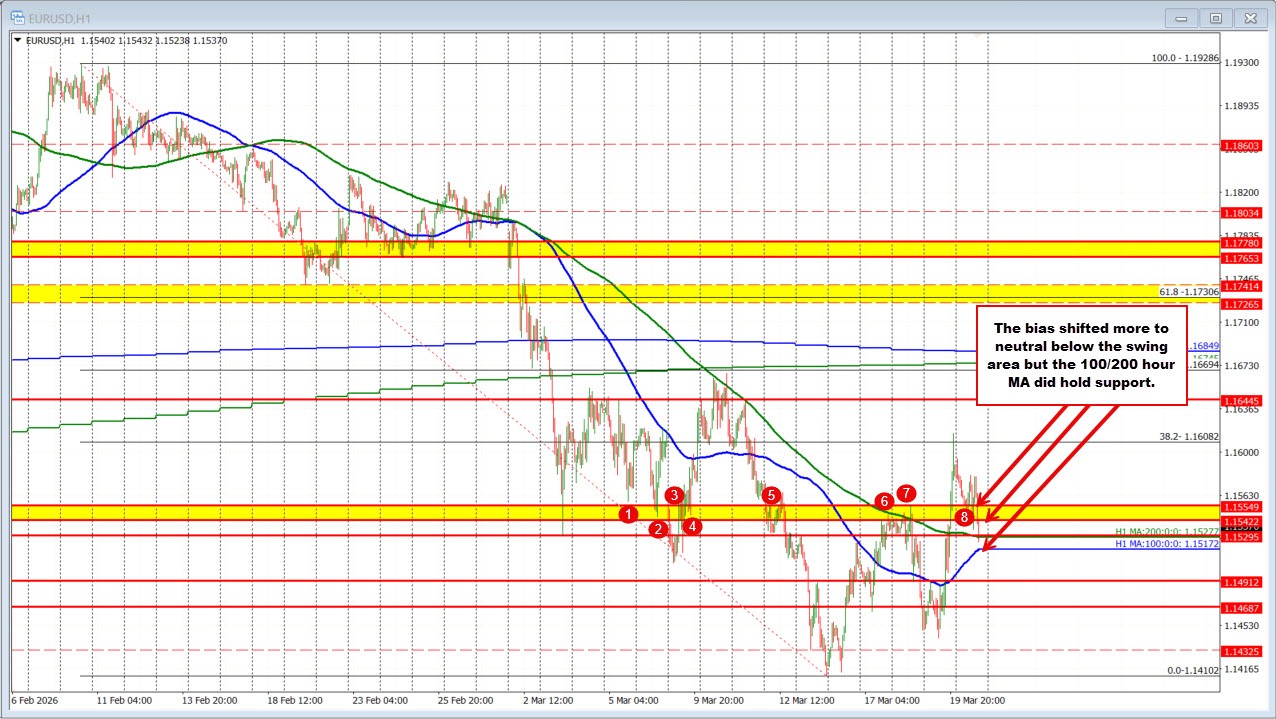
Task: Click the 1.14912 support price label
Action: (1243, 584)
